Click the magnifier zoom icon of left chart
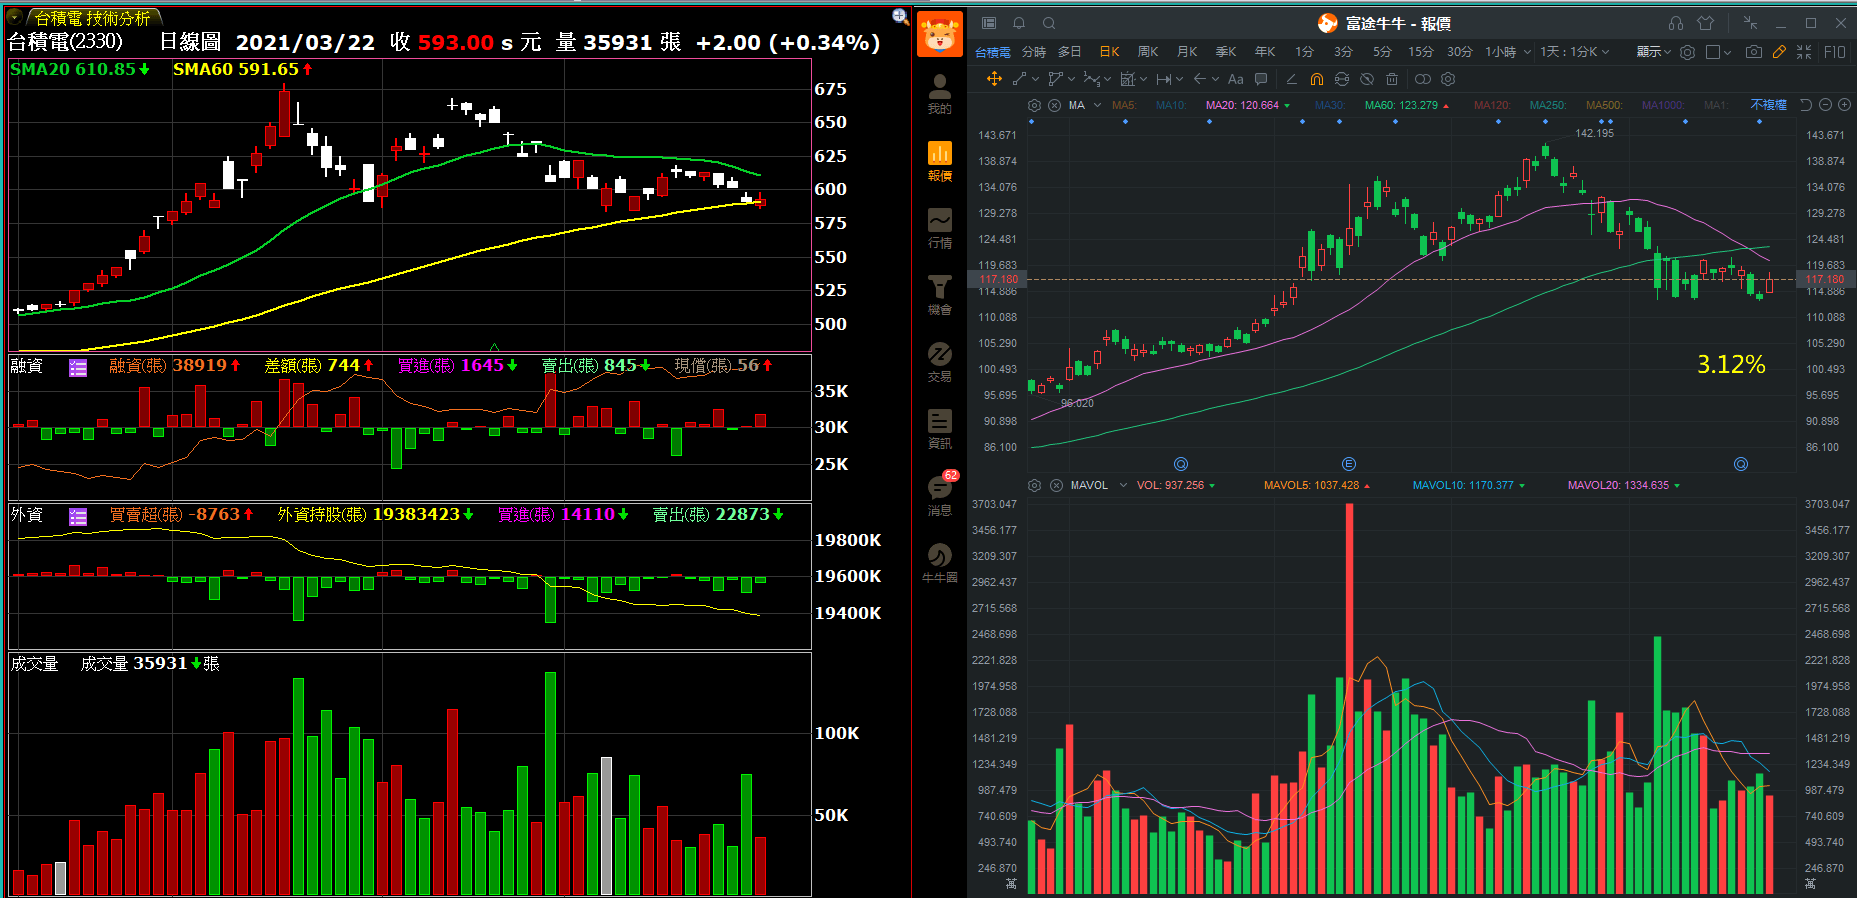 (899, 16)
